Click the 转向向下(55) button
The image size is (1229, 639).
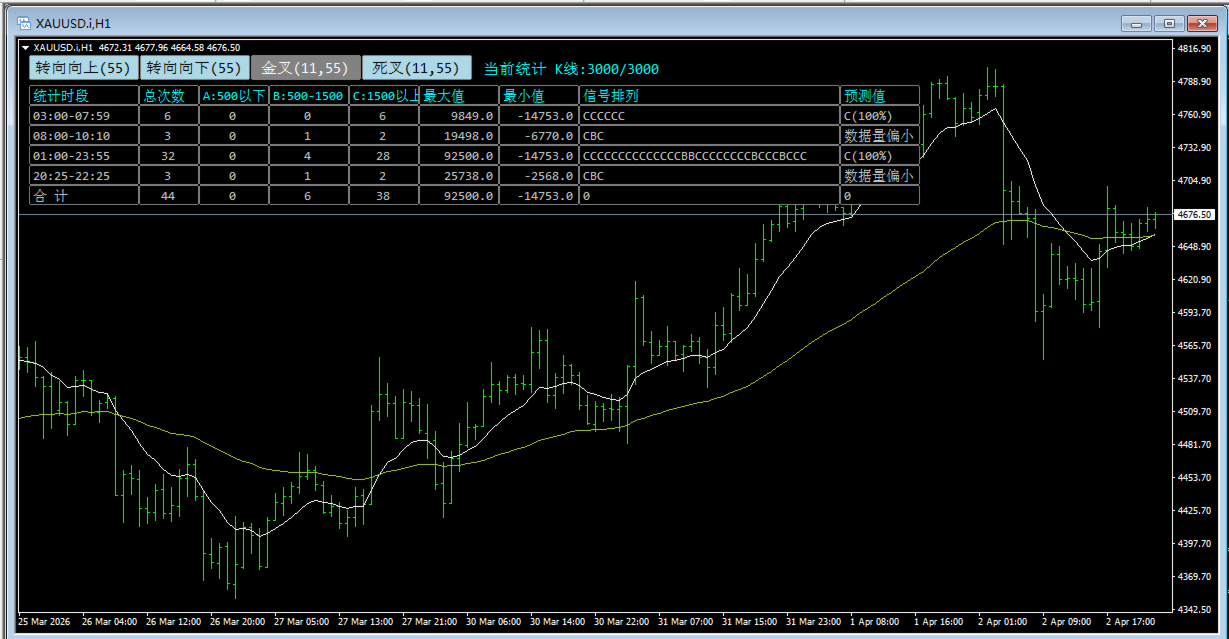pos(194,68)
